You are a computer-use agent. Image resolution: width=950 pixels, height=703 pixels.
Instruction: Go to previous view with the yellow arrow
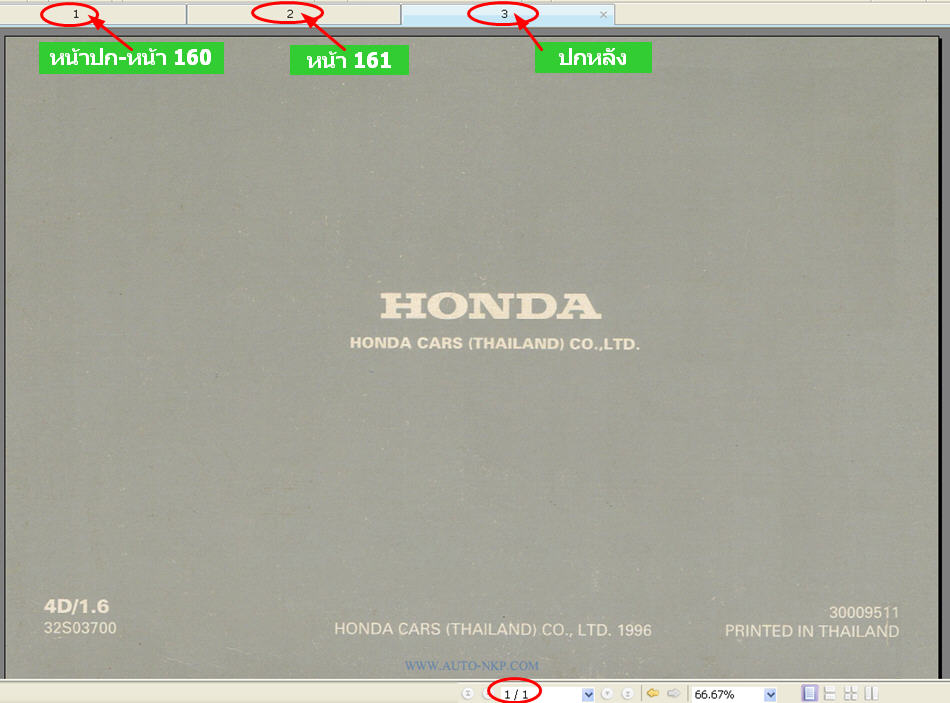[x=653, y=693]
